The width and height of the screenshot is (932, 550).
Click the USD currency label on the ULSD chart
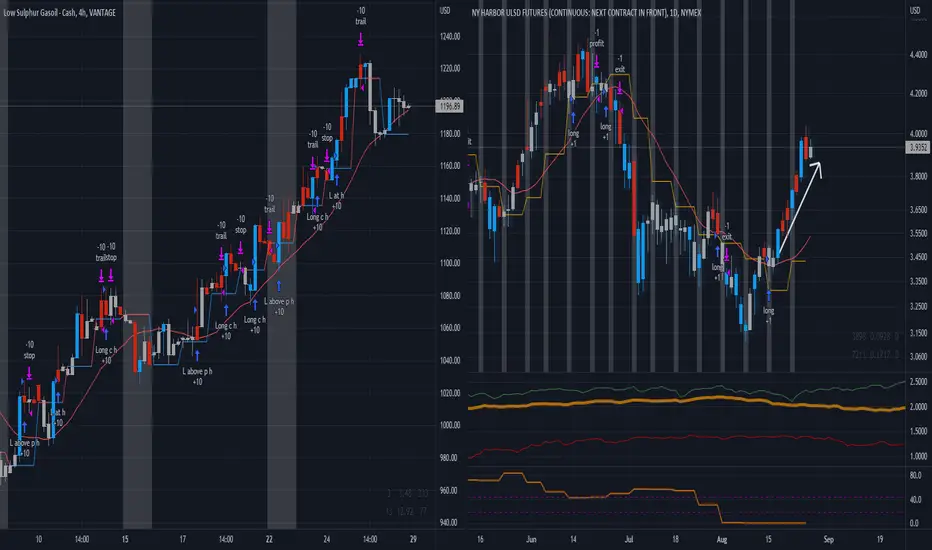pos(915,11)
